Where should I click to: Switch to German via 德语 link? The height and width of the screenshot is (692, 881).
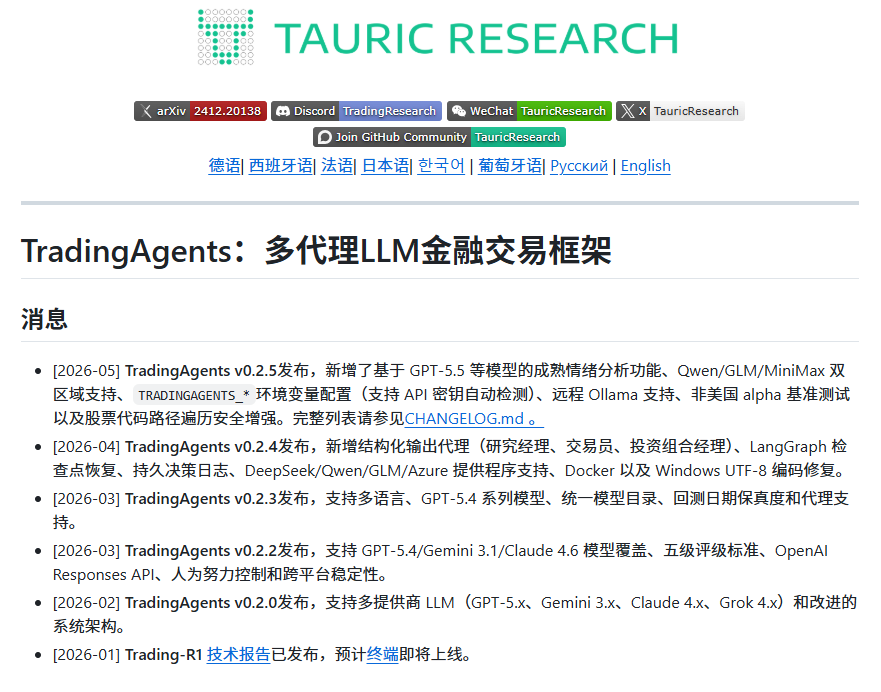coord(224,166)
